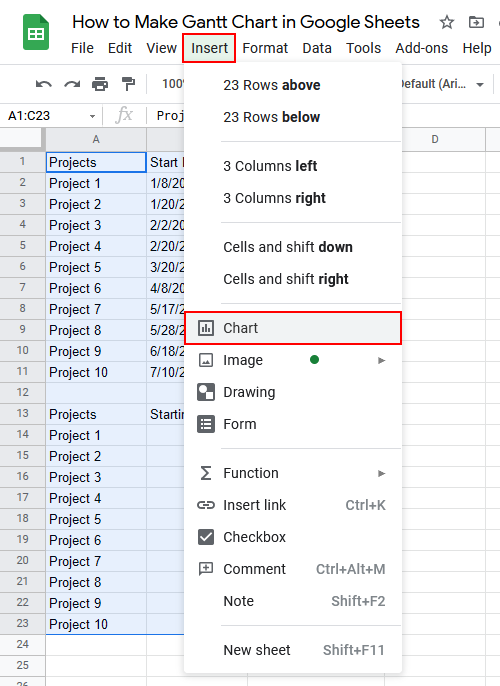Open the name box dropdown arrow
The image size is (500, 686).
pyautogui.click(x=92, y=116)
